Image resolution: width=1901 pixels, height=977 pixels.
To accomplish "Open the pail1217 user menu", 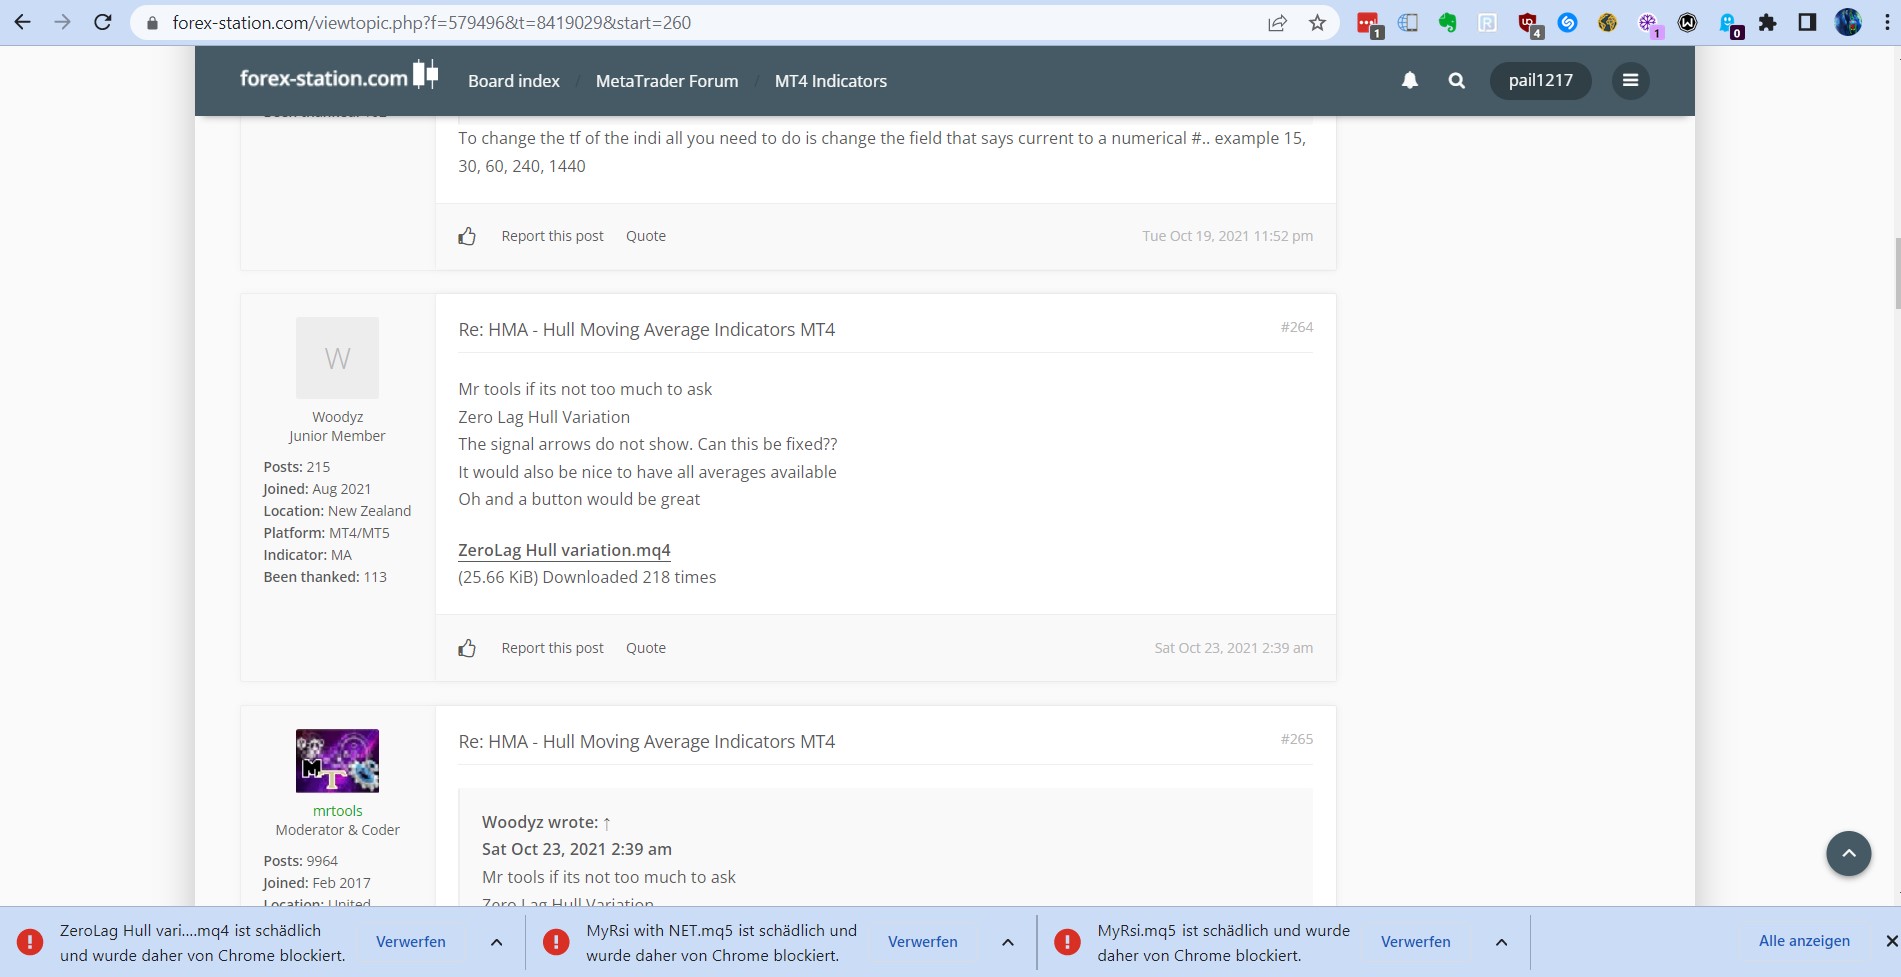I will (x=1540, y=80).
